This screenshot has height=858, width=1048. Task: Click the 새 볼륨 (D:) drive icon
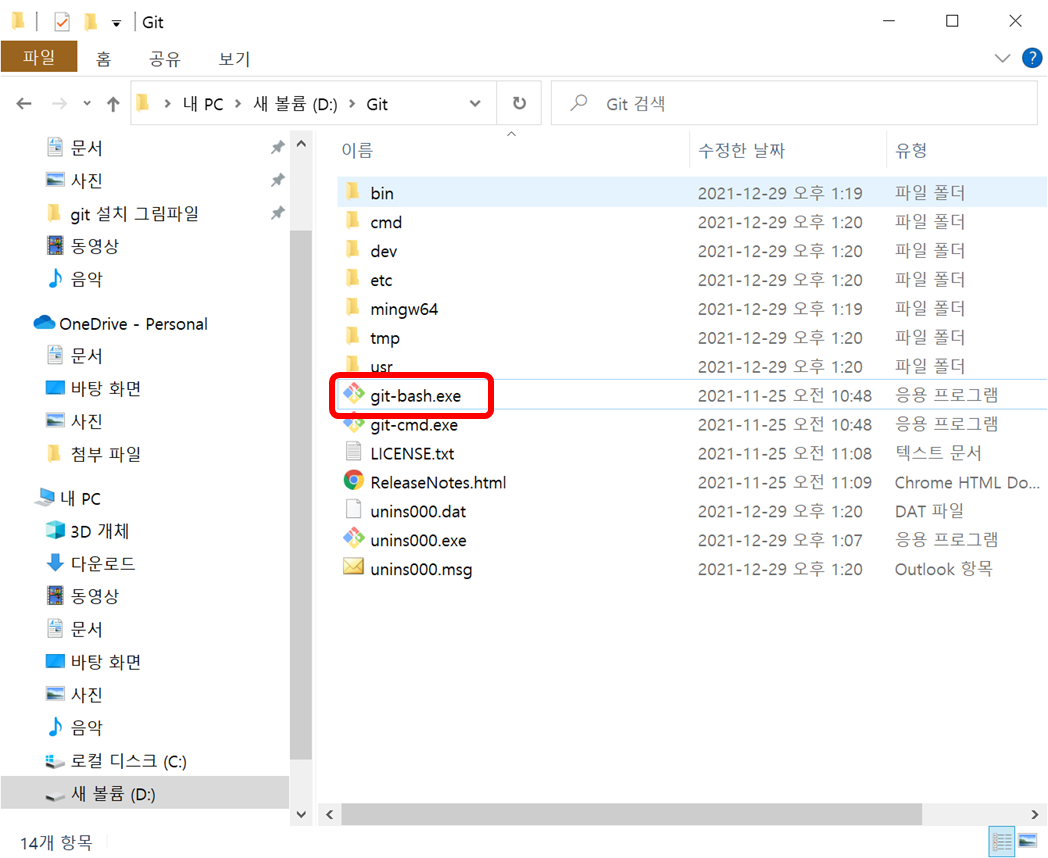tap(55, 795)
